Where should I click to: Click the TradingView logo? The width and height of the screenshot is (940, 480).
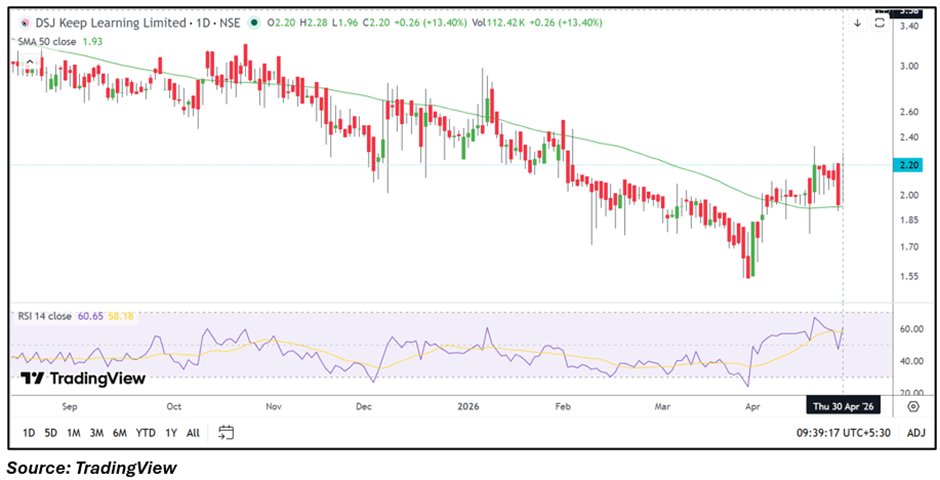click(83, 378)
